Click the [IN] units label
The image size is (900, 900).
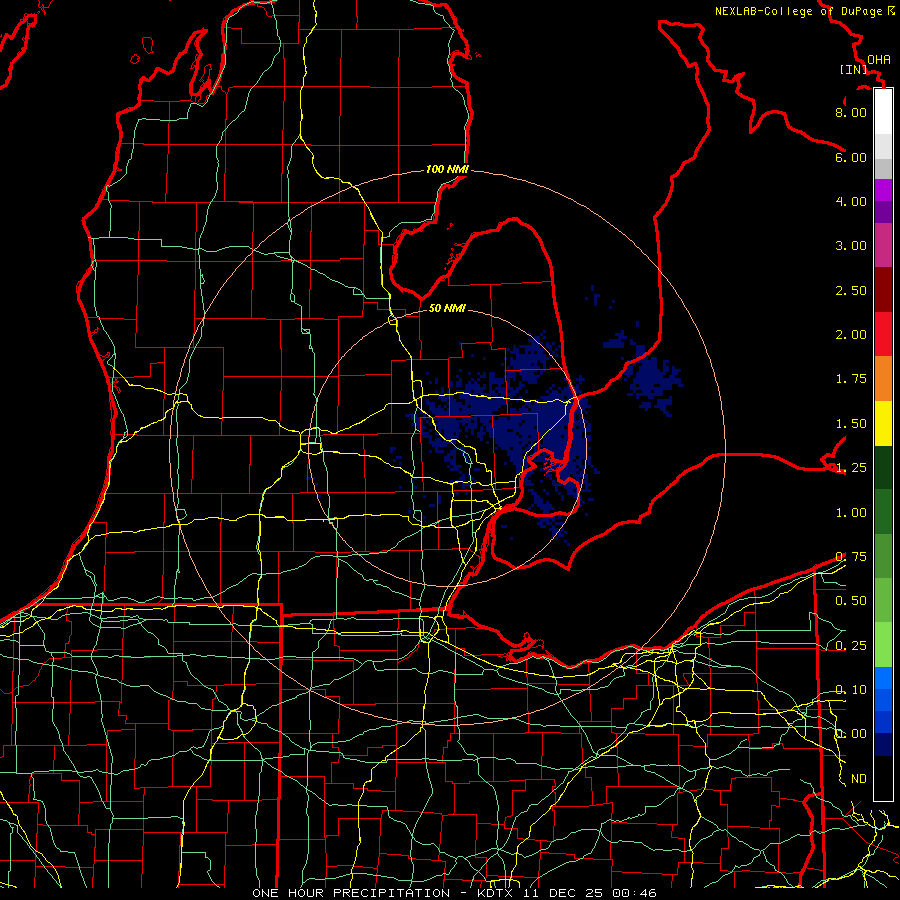click(x=854, y=69)
